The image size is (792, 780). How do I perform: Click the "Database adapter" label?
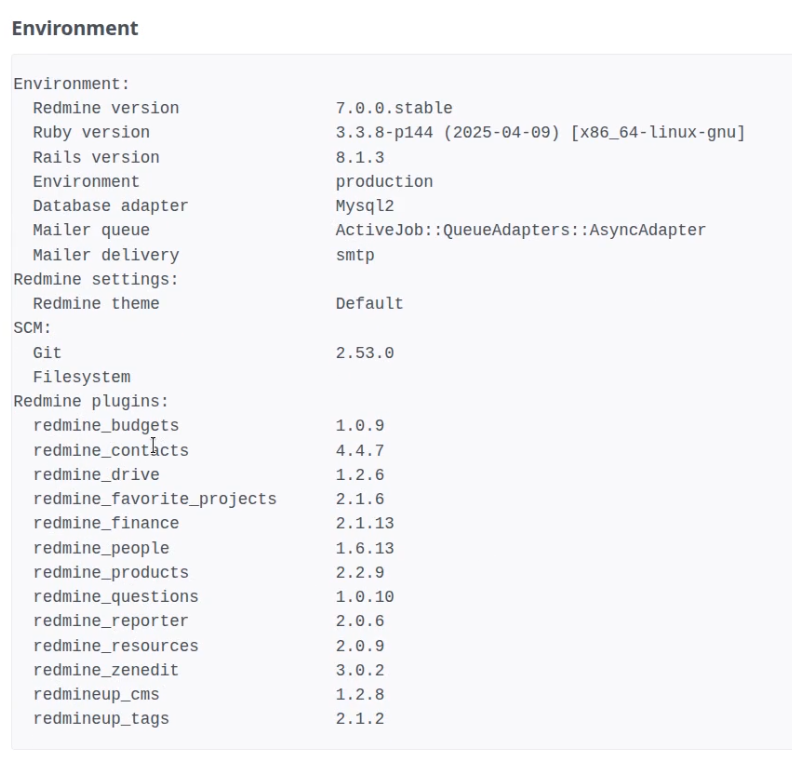coord(111,206)
